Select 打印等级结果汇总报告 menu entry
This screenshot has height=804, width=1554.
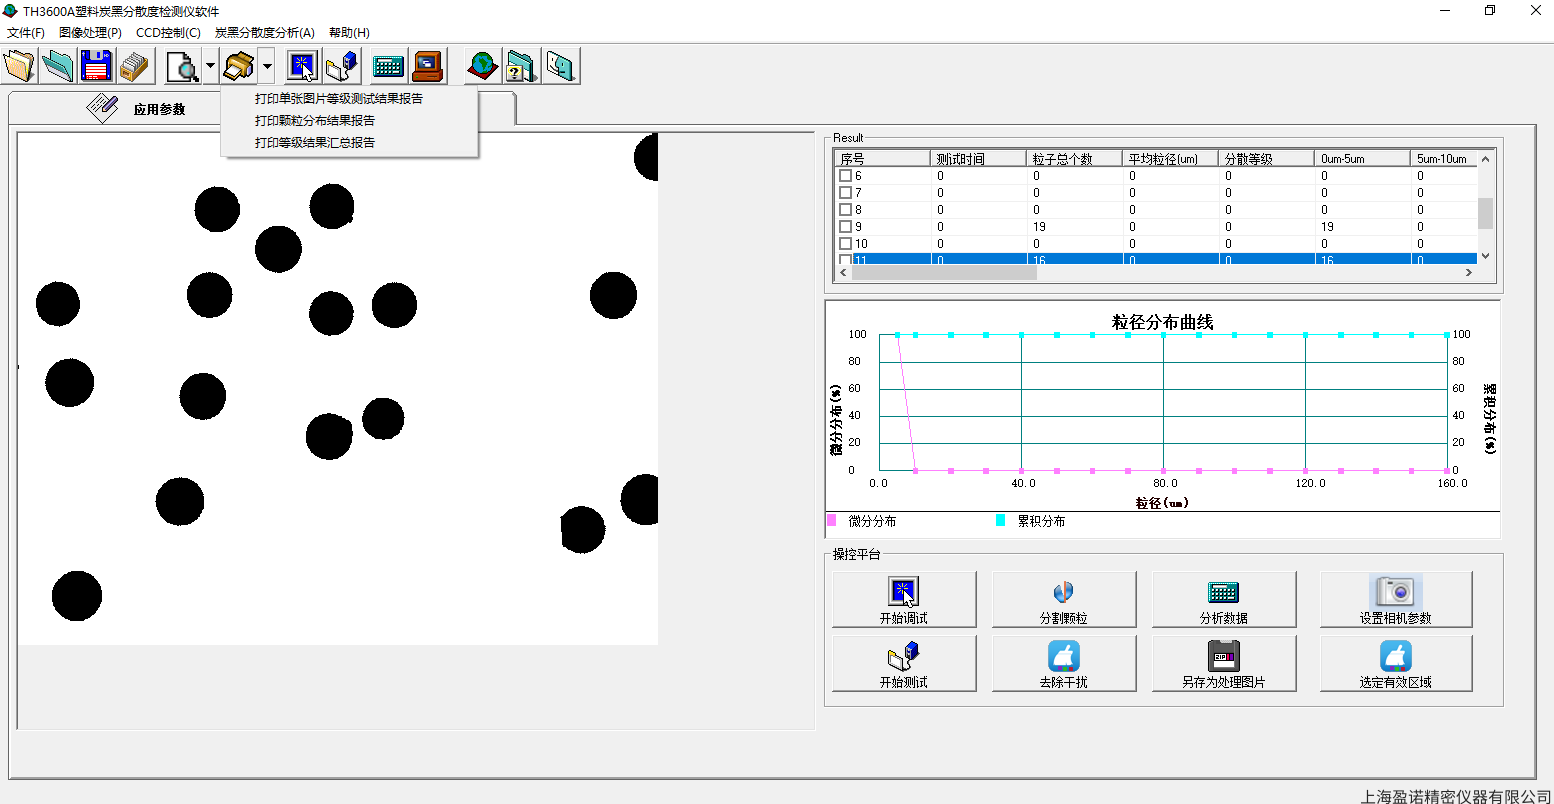[x=315, y=143]
